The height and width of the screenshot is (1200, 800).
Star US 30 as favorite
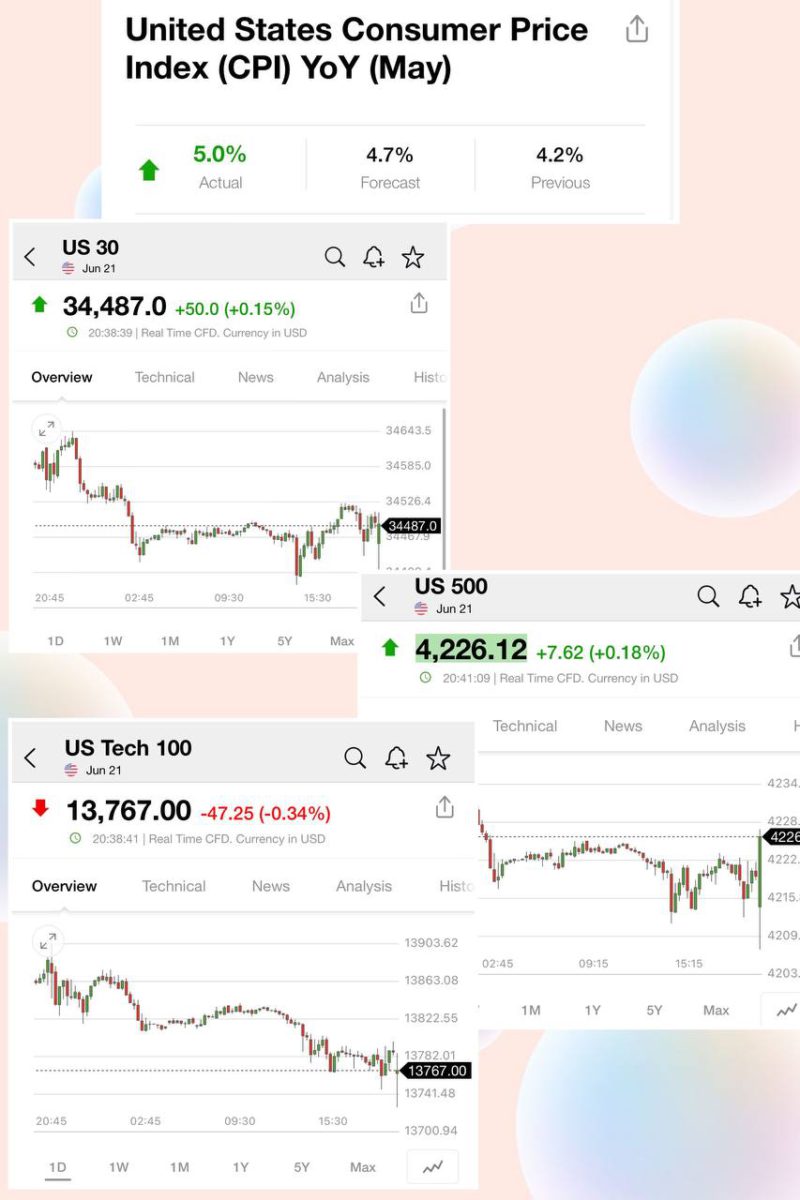413,257
